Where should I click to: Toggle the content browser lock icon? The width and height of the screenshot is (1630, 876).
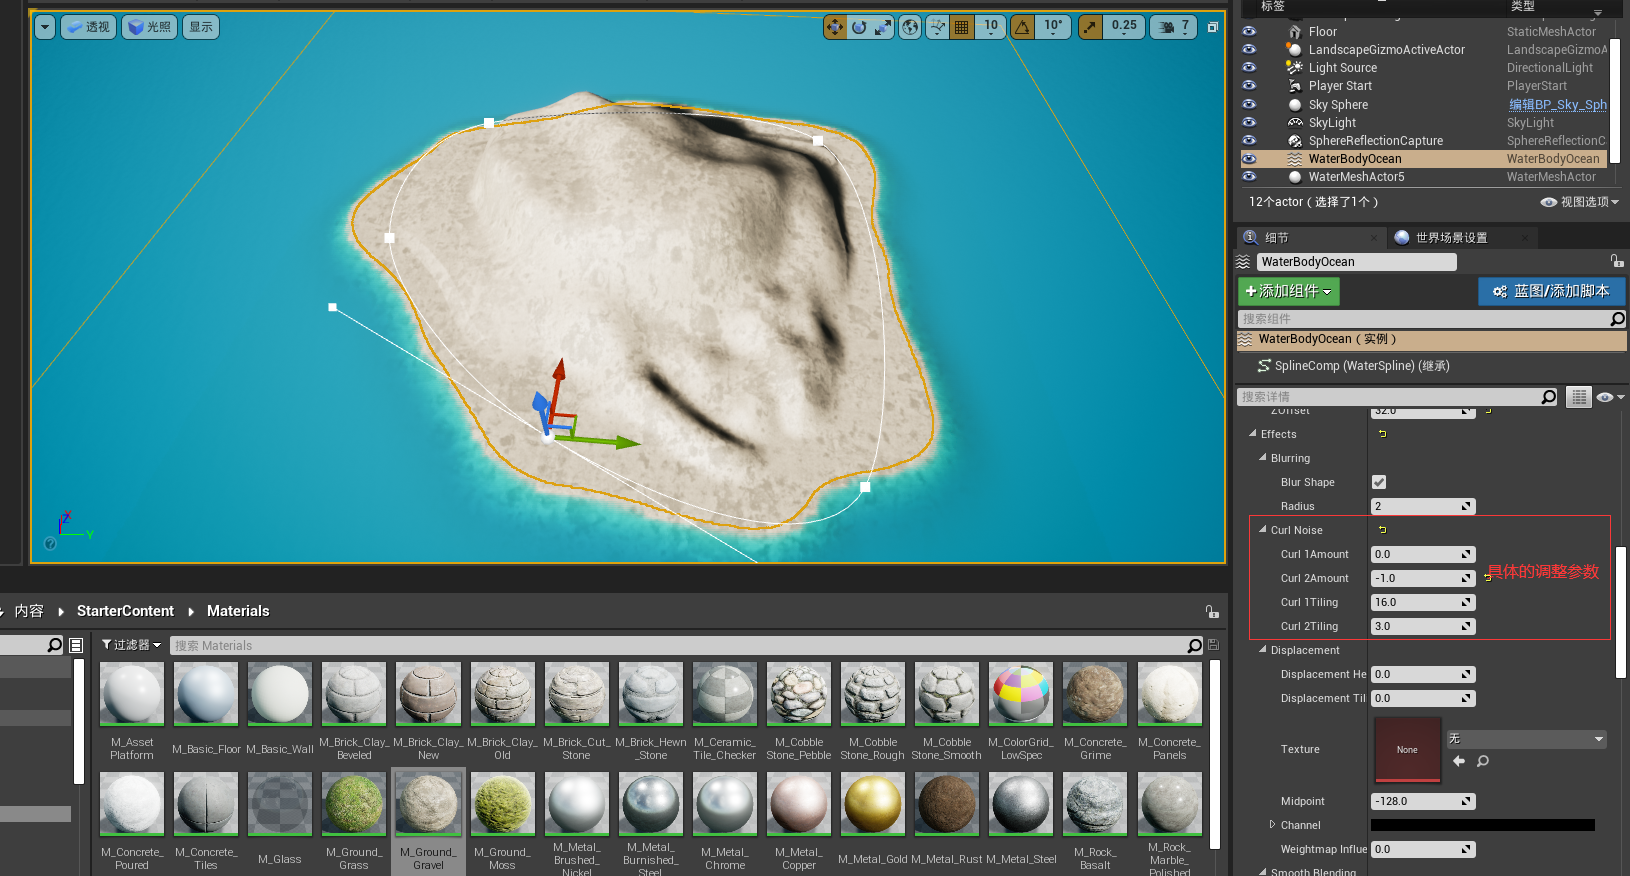[1212, 611]
